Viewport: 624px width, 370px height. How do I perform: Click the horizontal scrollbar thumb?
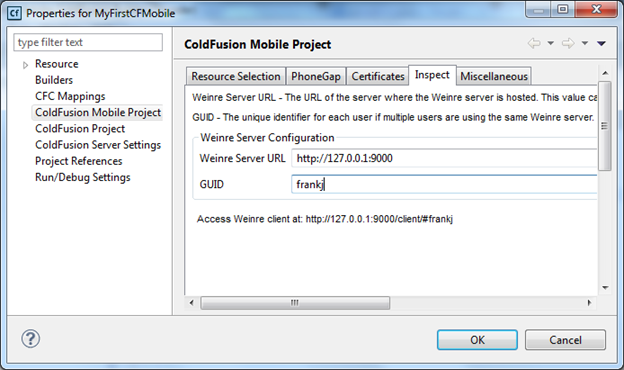[x=295, y=303]
